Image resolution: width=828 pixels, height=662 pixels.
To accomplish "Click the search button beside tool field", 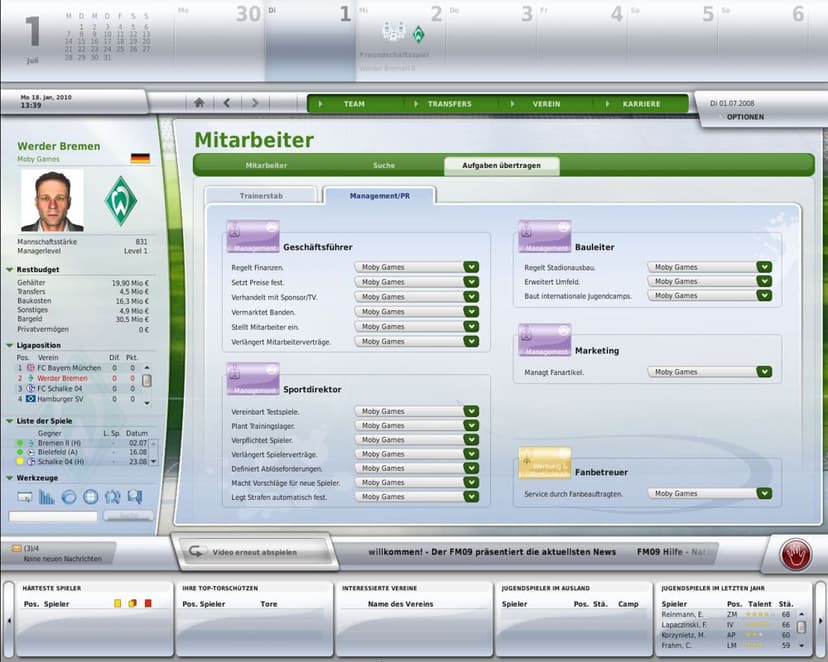I will click(x=128, y=516).
